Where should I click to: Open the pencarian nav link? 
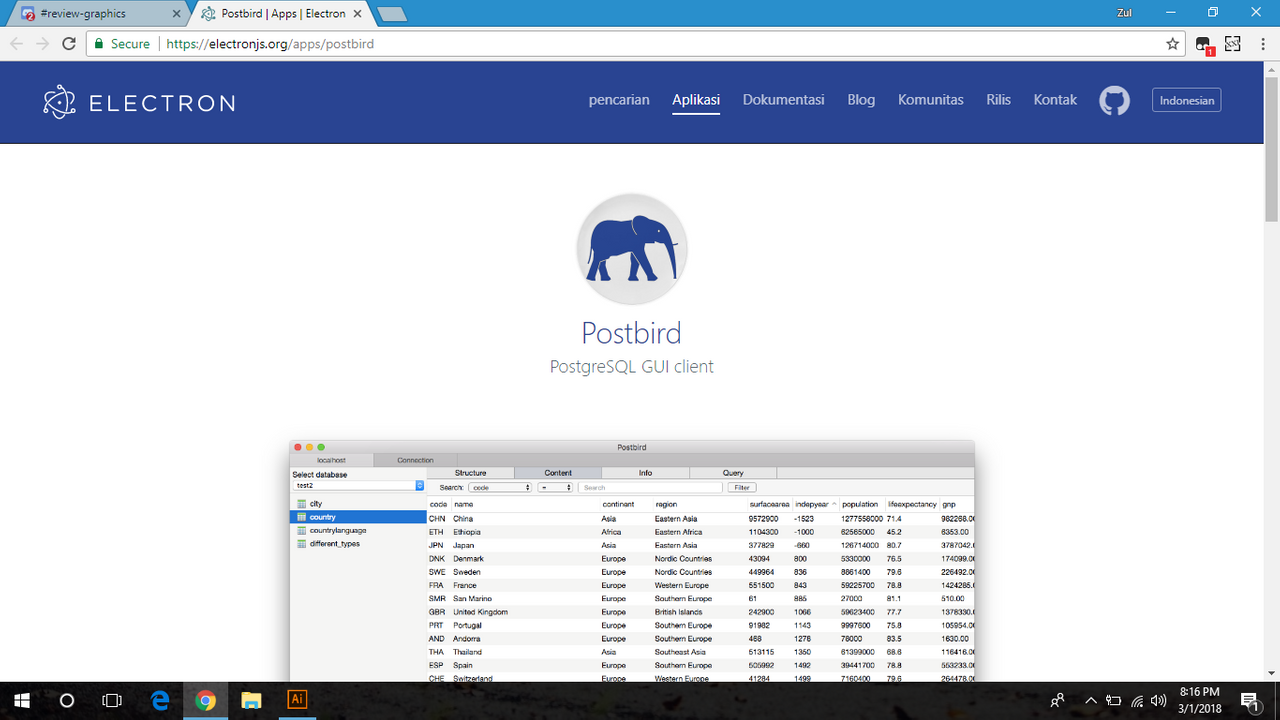point(619,100)
